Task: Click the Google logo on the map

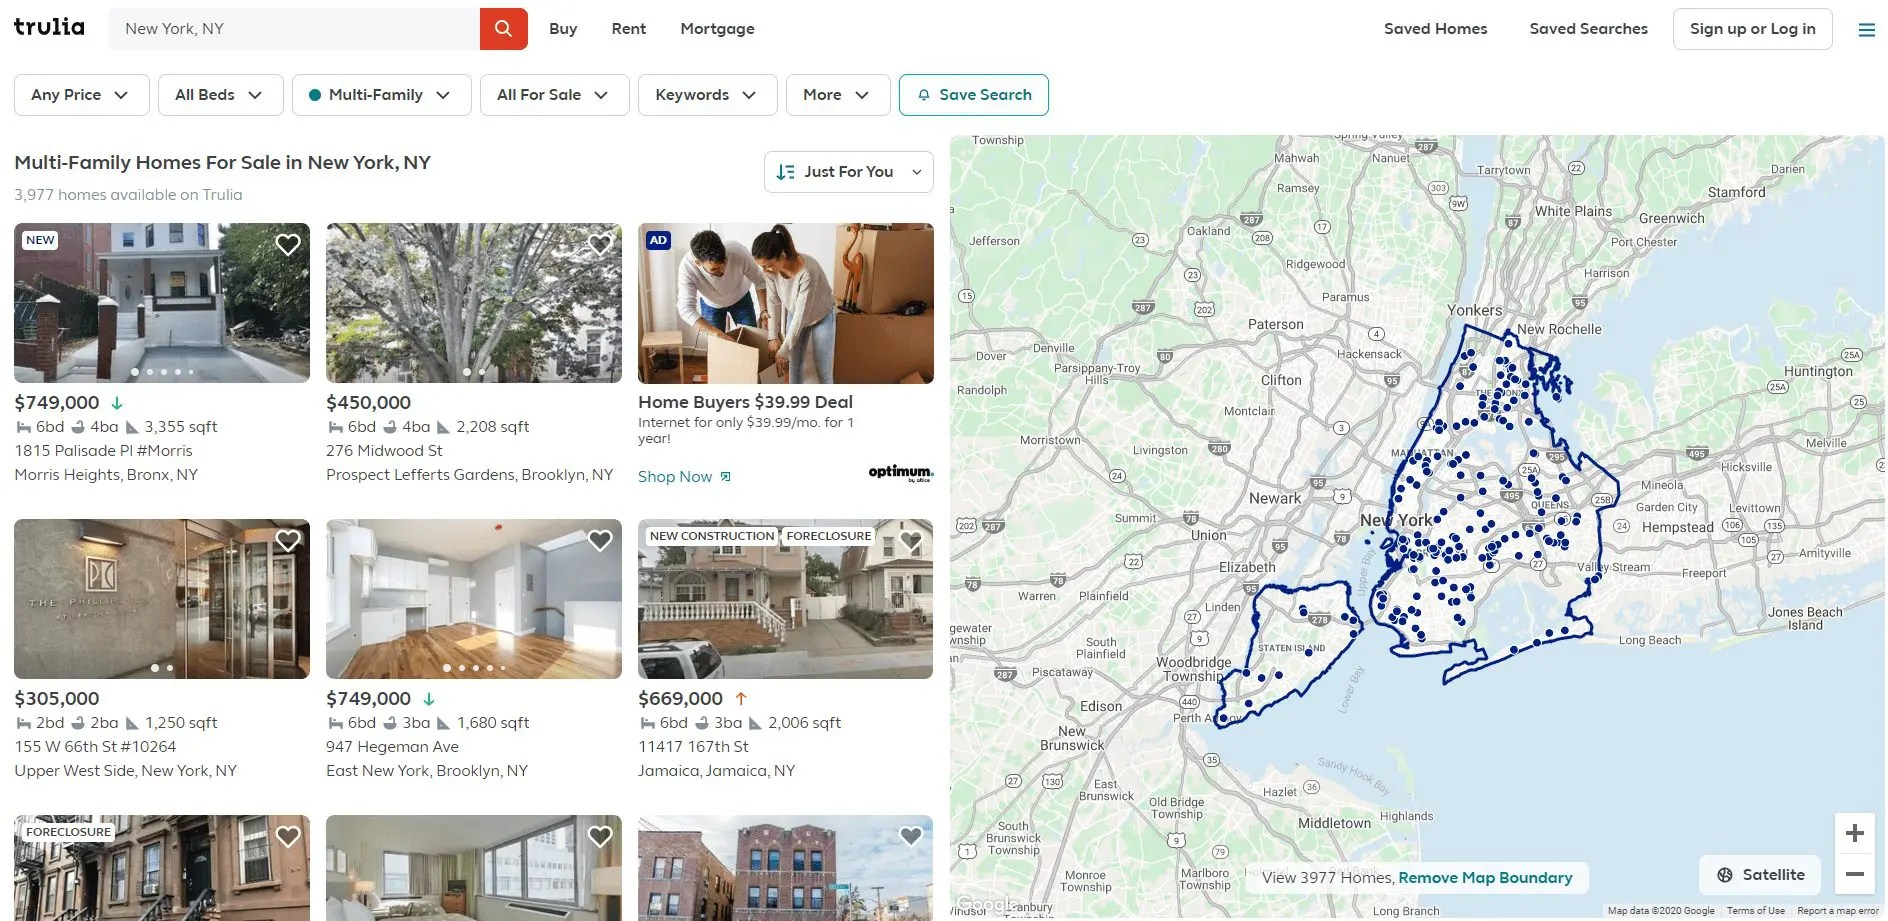Action: 987,904
